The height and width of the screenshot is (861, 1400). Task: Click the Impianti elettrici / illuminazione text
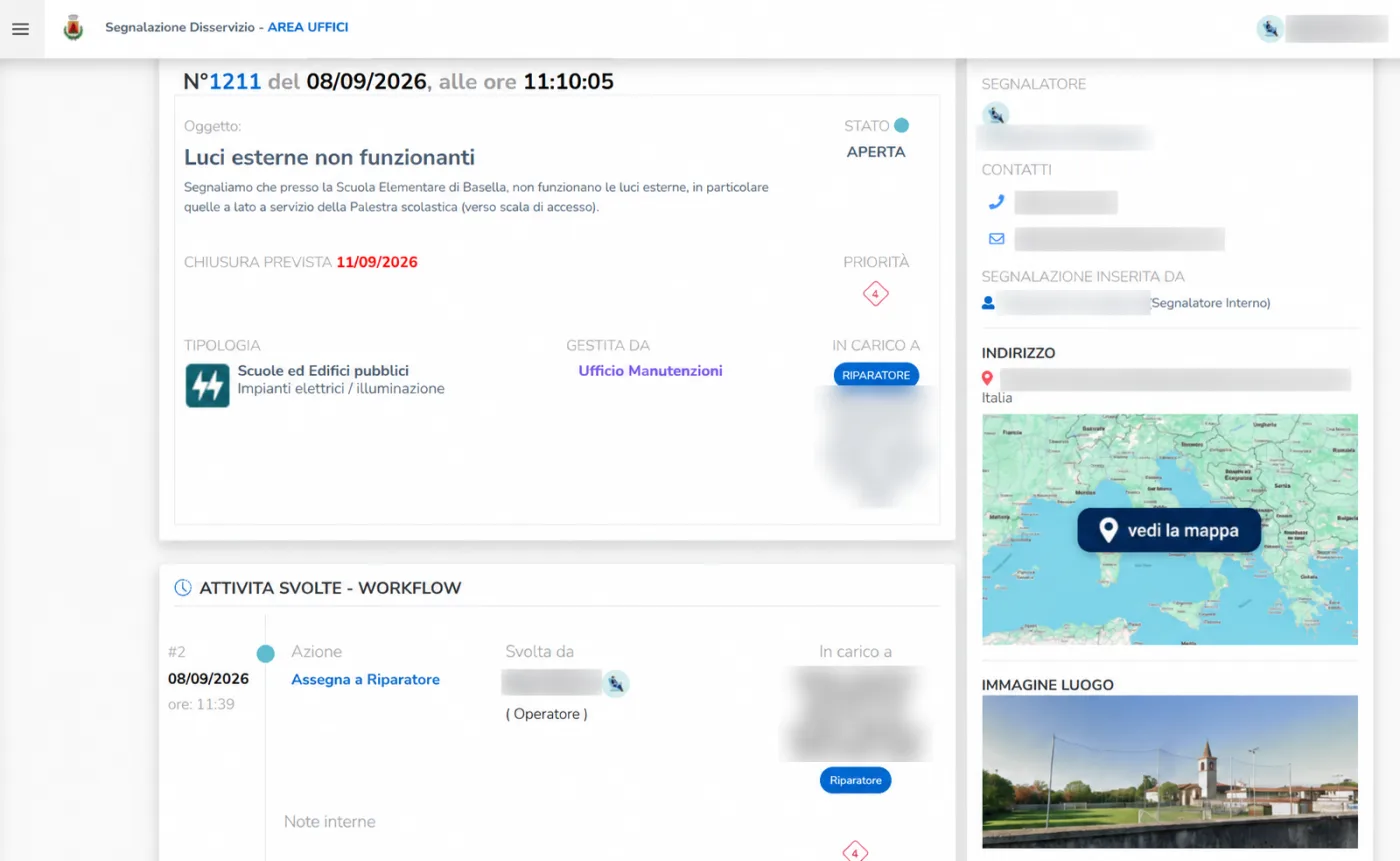[341, 389]
